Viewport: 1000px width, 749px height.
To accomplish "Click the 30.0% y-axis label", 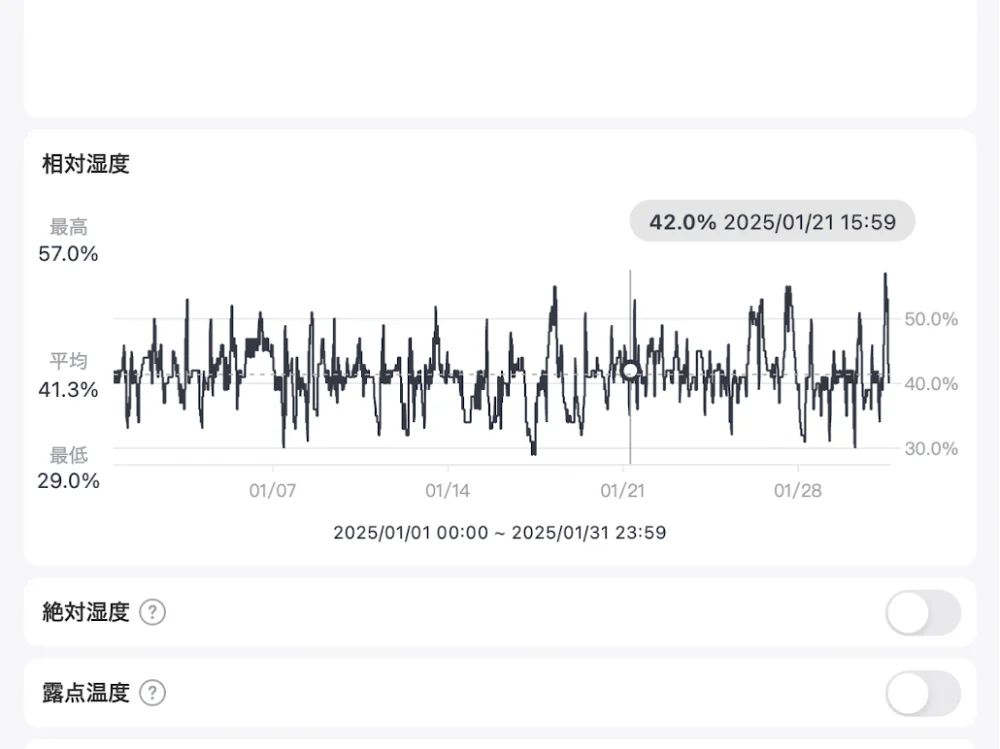I will coord(931,449).
